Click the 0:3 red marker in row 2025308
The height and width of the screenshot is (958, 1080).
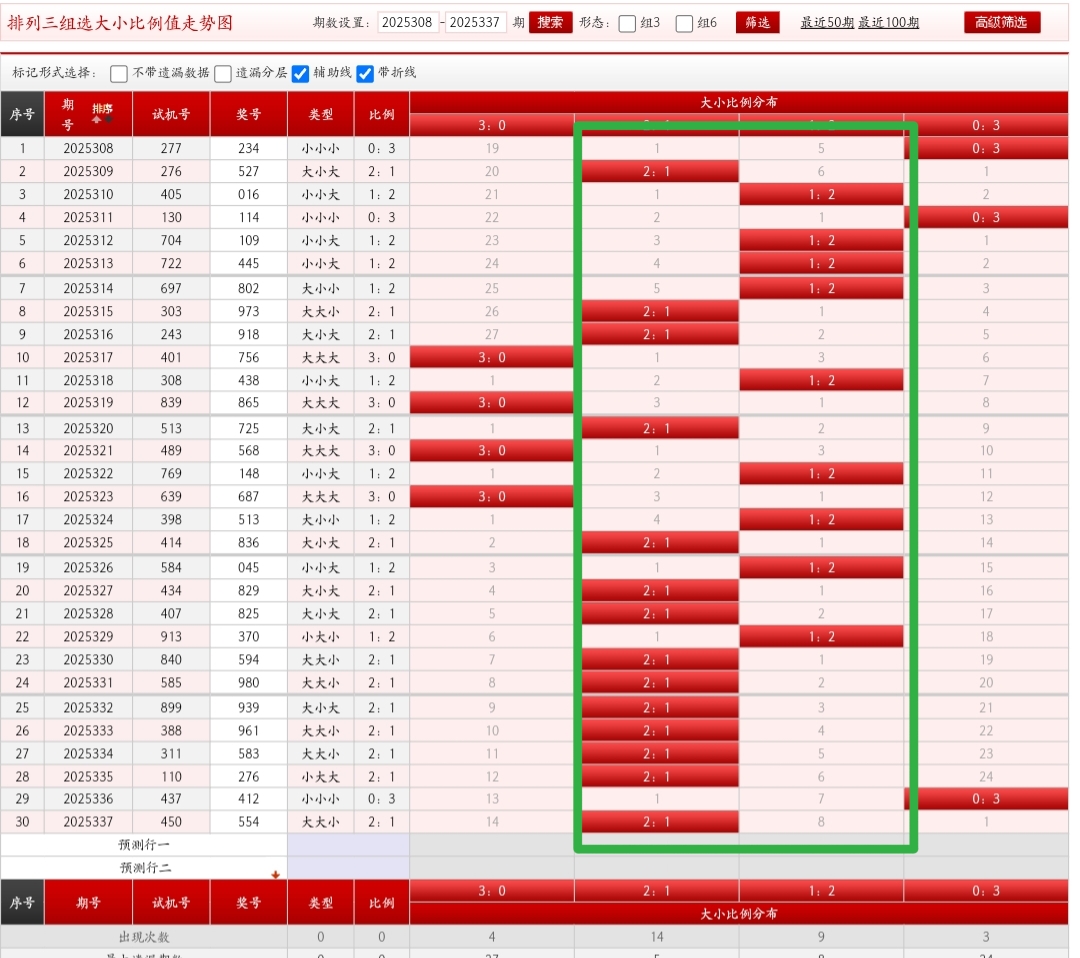pyautogui.click(x=985, y=148)
